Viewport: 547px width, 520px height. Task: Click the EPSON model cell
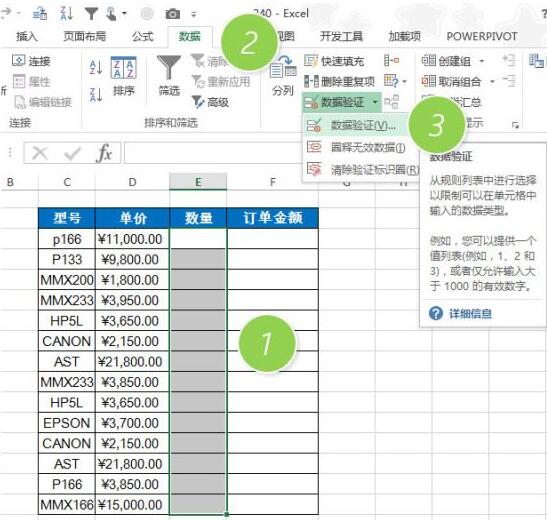click(67, 423)
